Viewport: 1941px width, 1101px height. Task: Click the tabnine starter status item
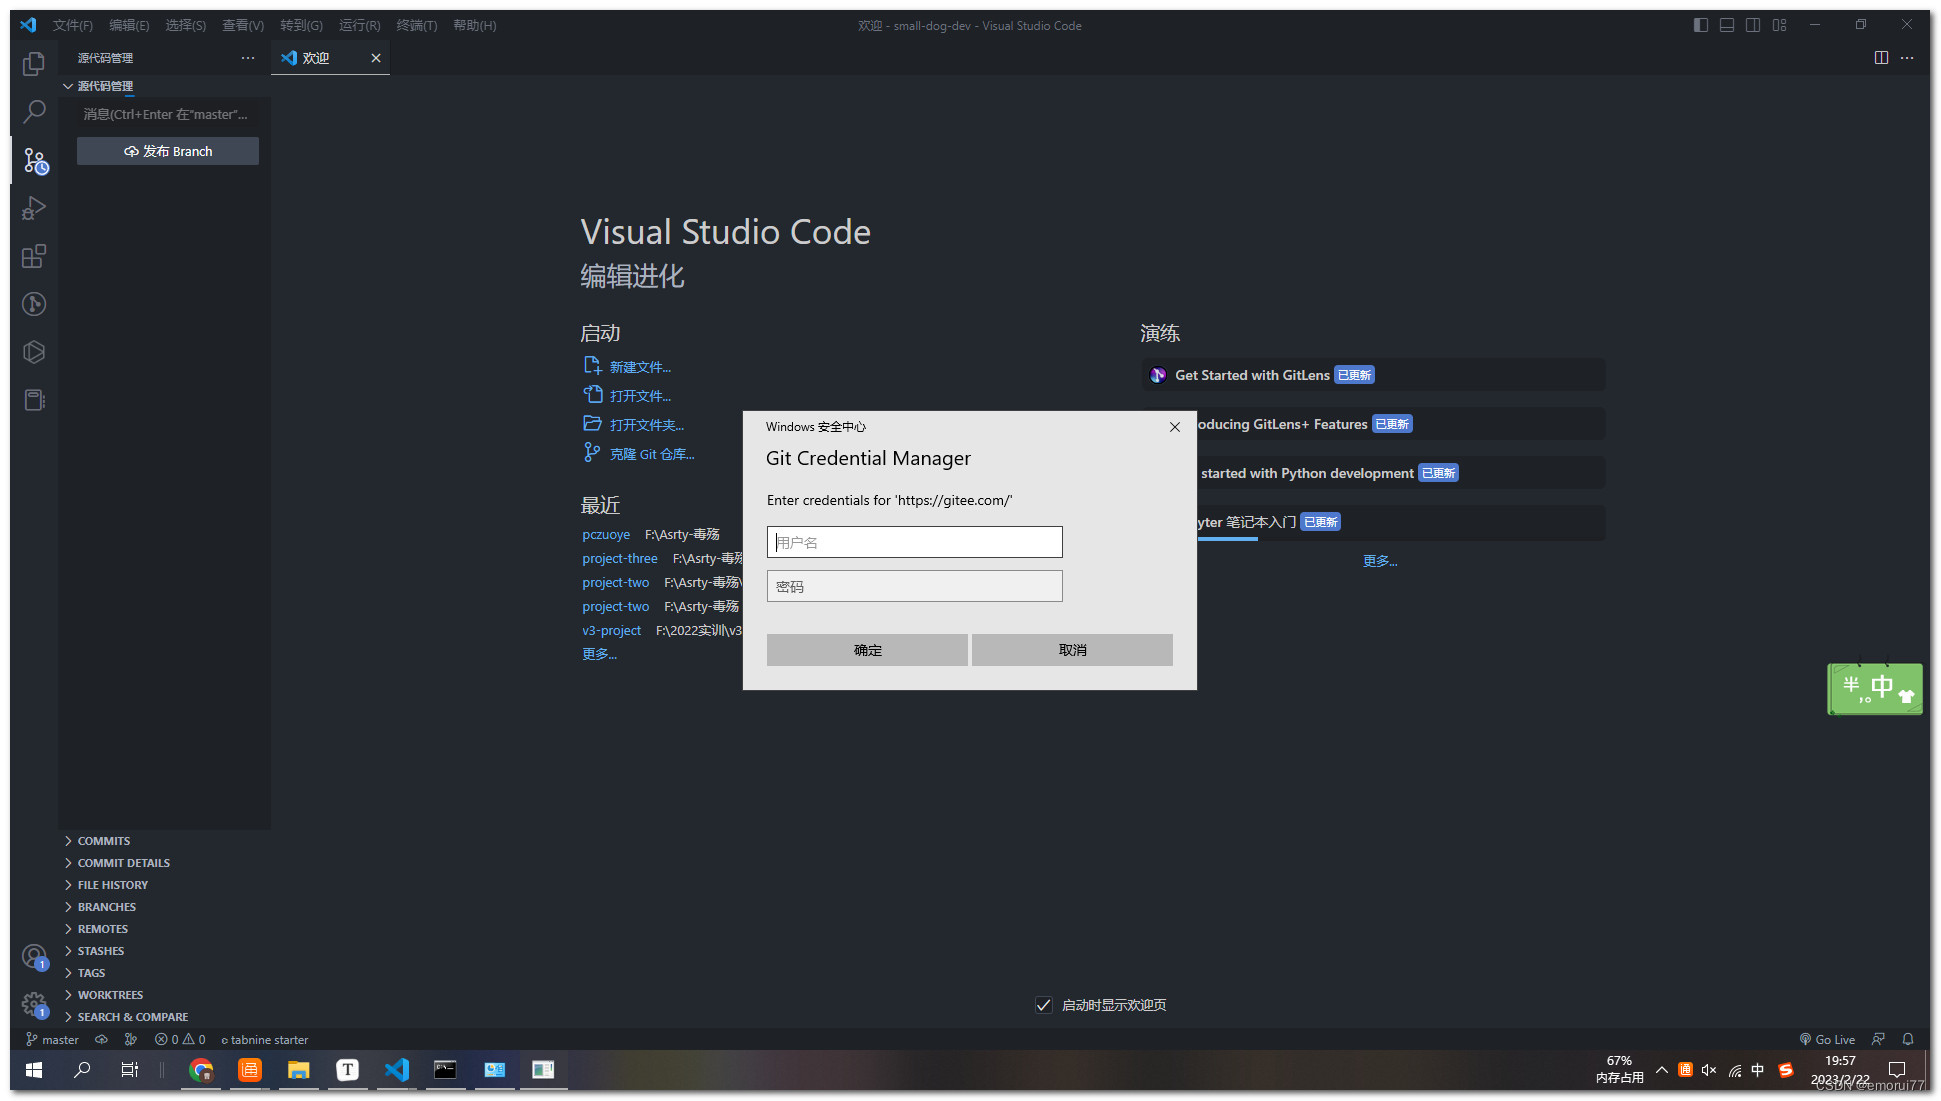[x=265, y=1039]
